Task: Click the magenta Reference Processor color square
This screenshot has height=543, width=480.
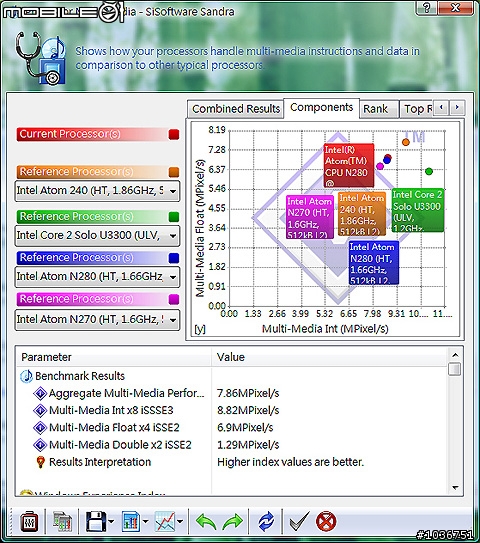Action: click(174, 299)
